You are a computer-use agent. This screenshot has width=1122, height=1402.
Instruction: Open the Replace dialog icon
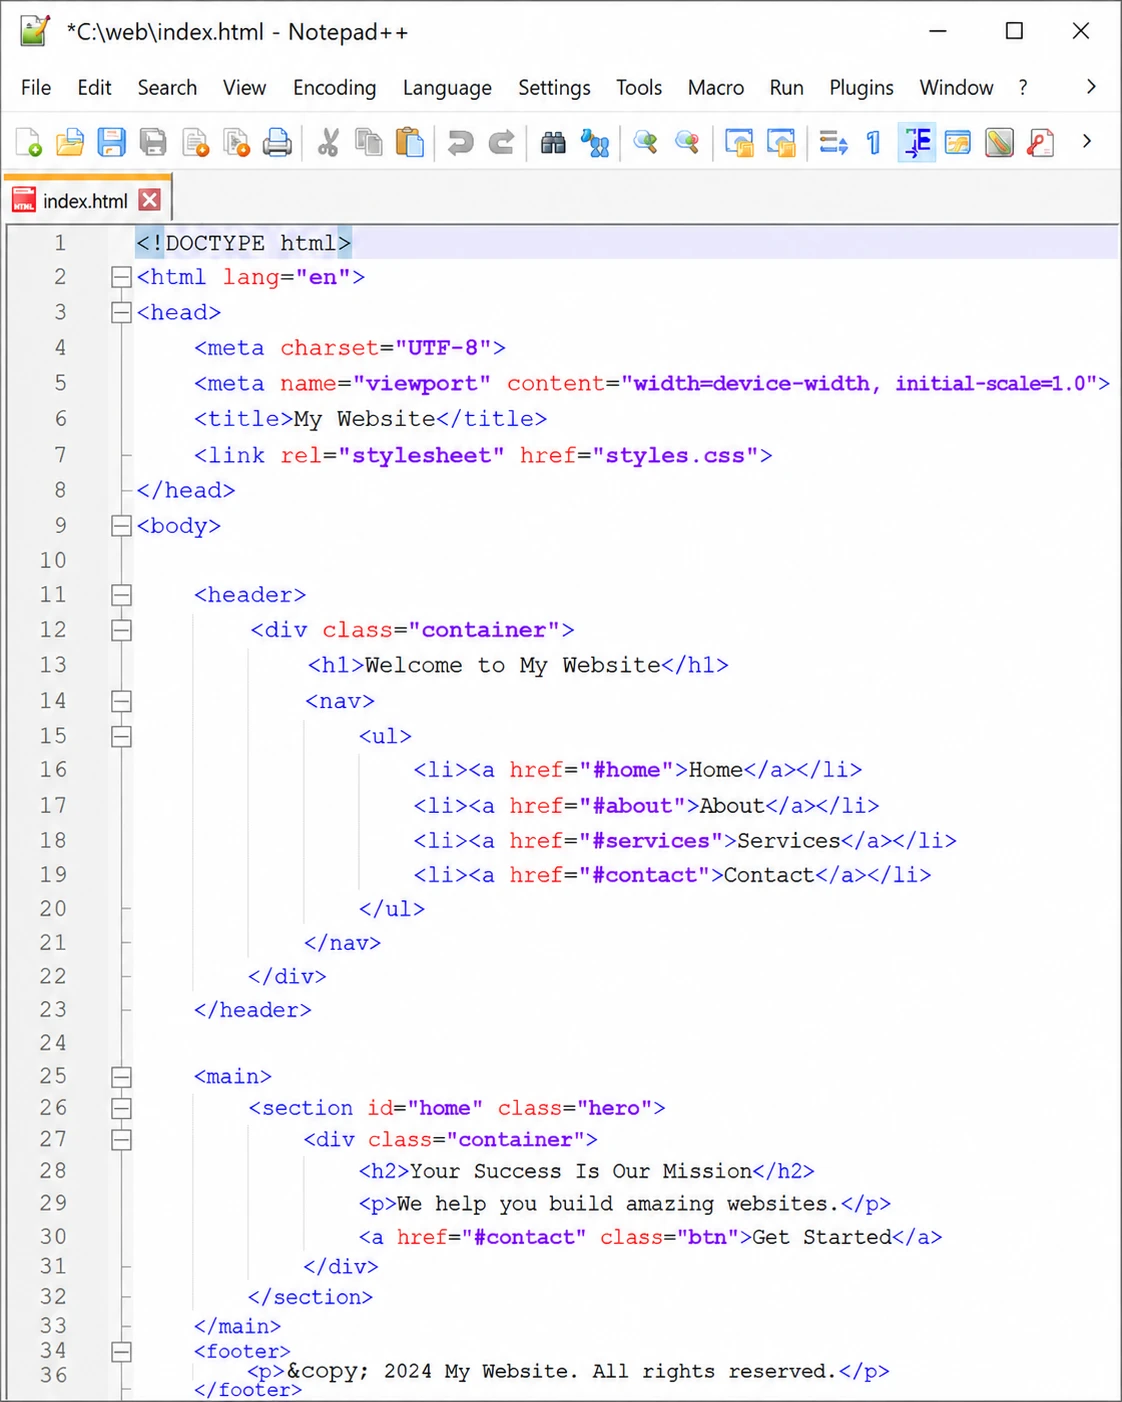pyautogui.click(x=595, y=142)
